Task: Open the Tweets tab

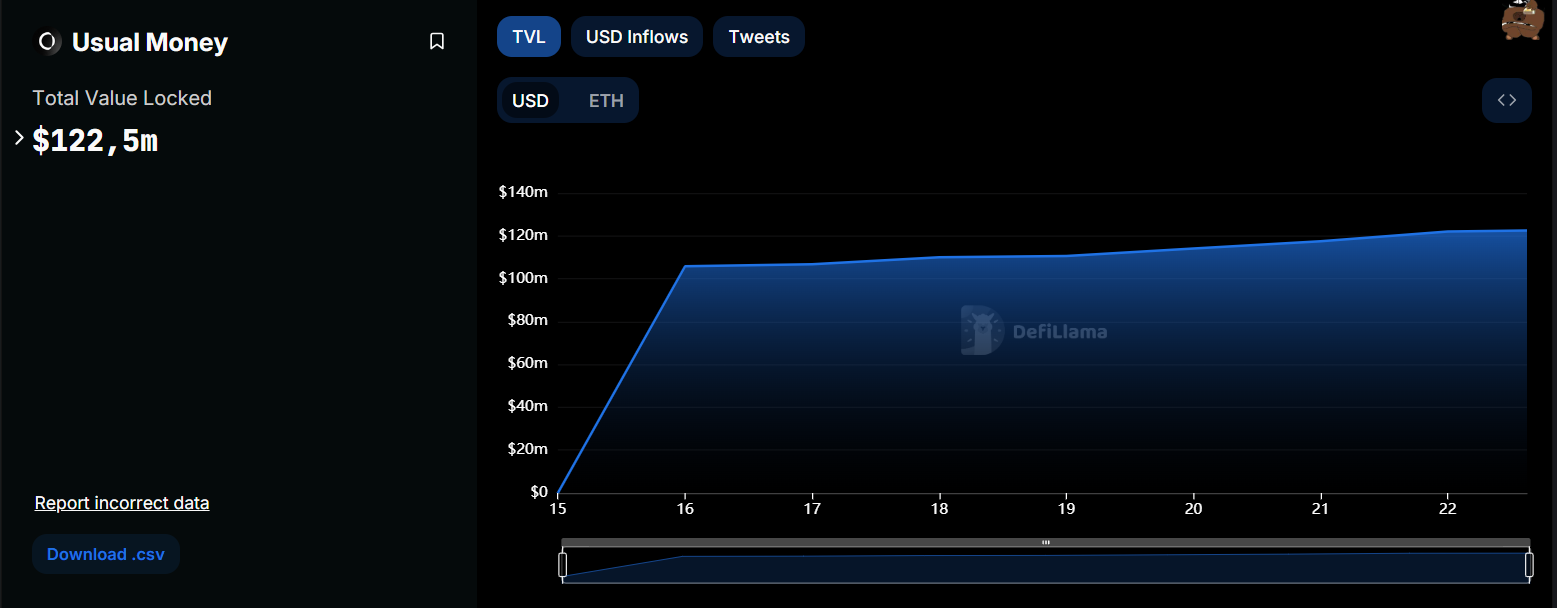Action: pyautogui.click(x=758, y=36)
